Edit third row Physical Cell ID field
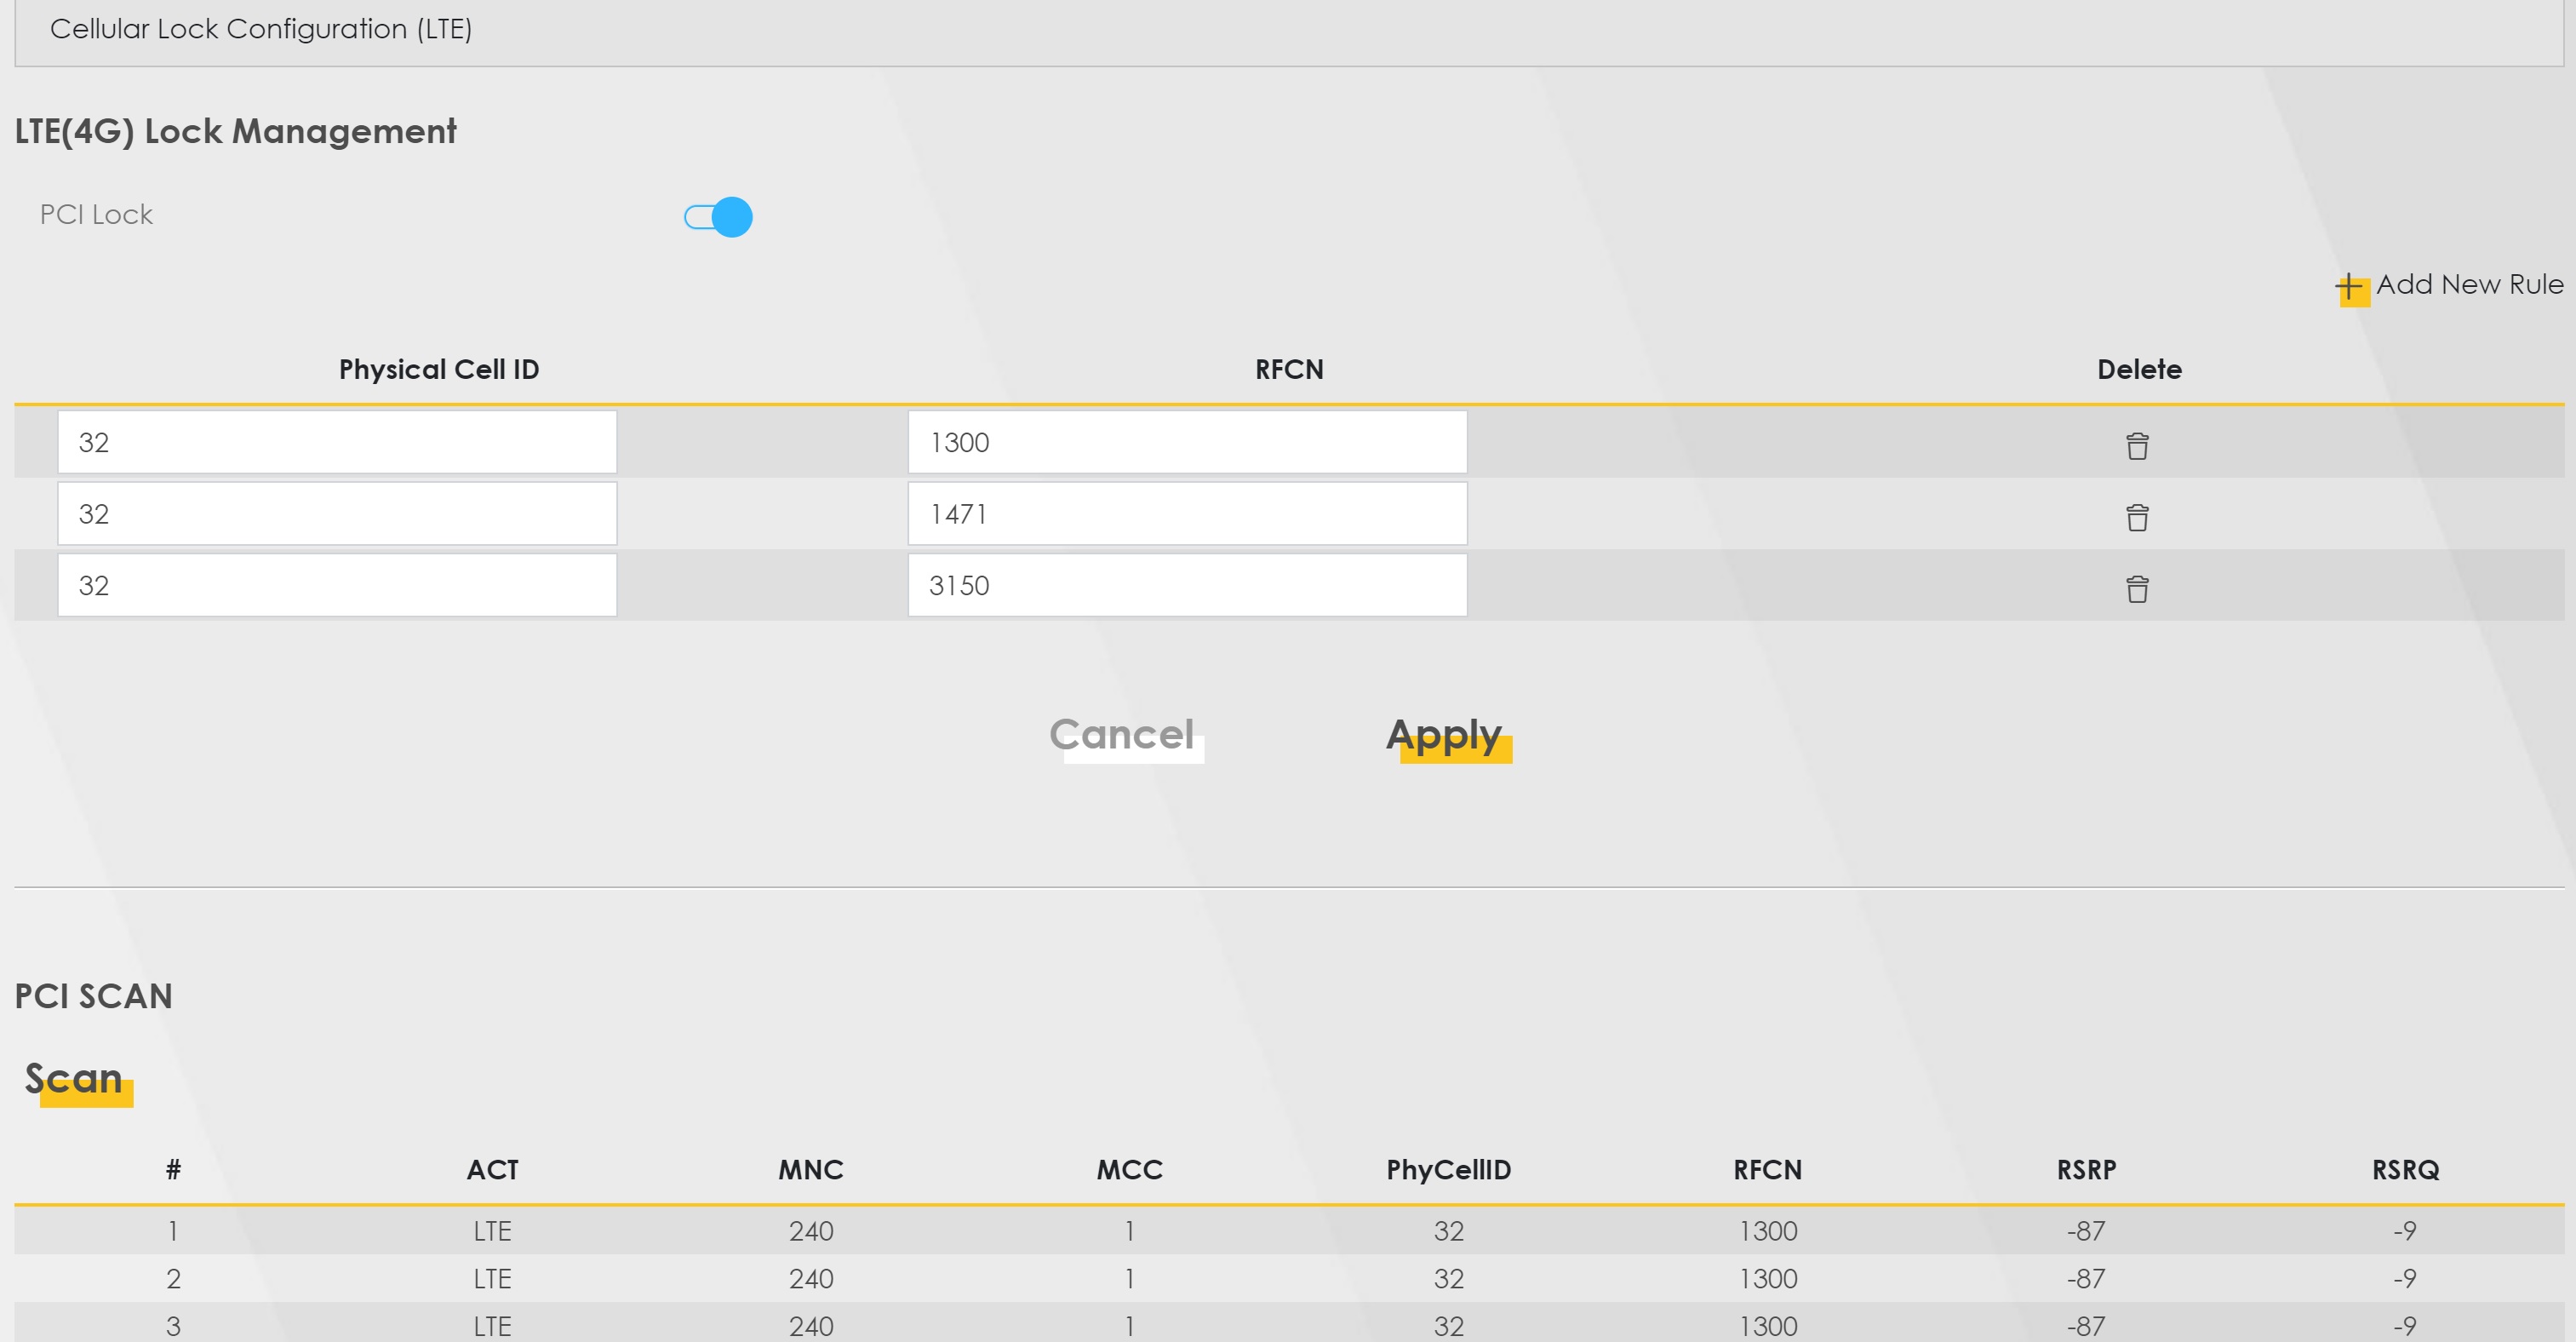 tap(337, 586)
